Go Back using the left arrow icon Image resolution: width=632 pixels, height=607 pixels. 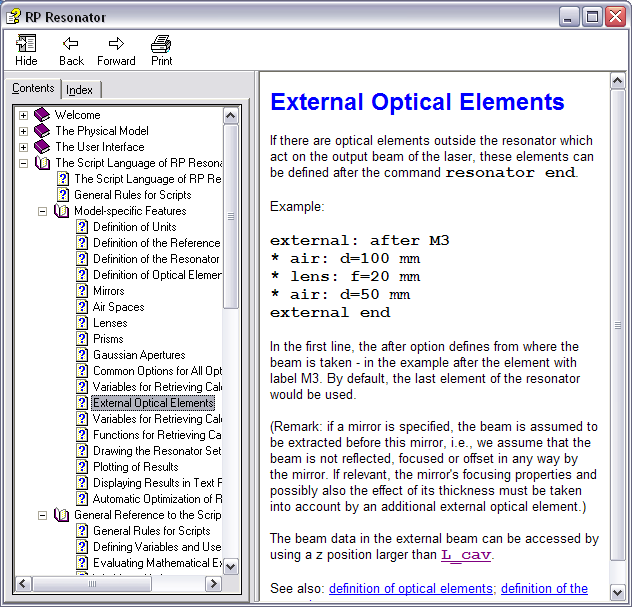71,43
